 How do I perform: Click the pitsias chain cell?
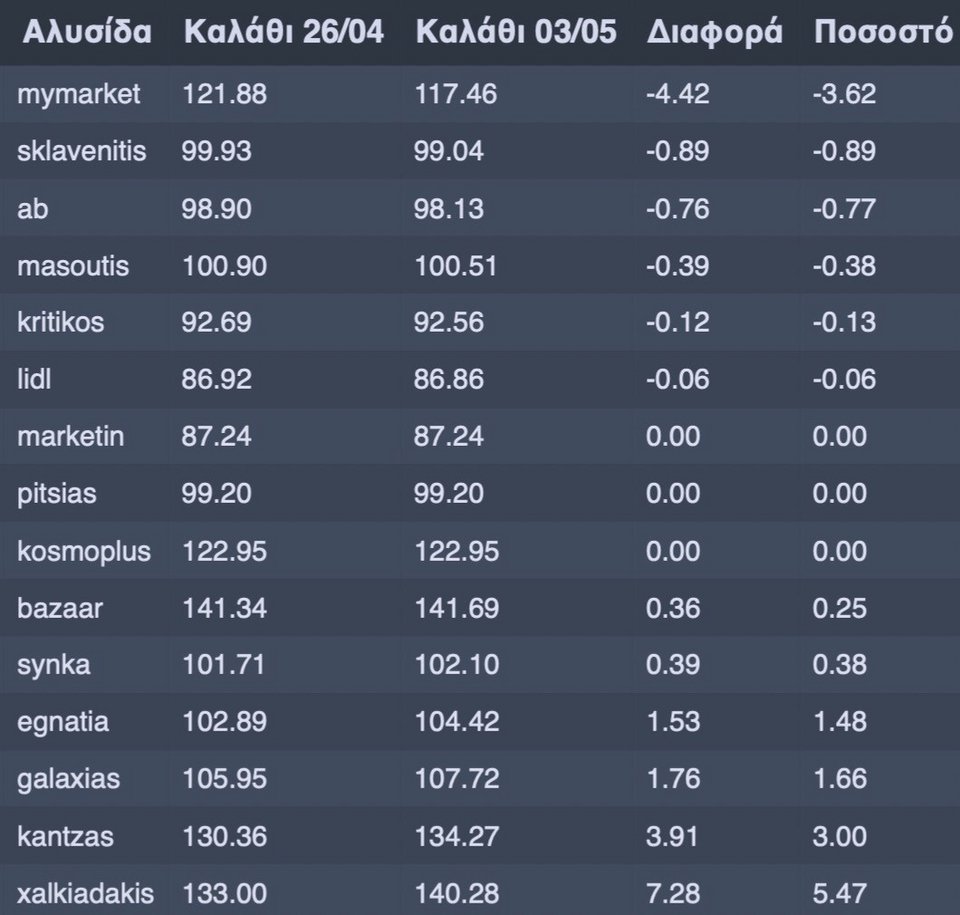coord(56,494)
